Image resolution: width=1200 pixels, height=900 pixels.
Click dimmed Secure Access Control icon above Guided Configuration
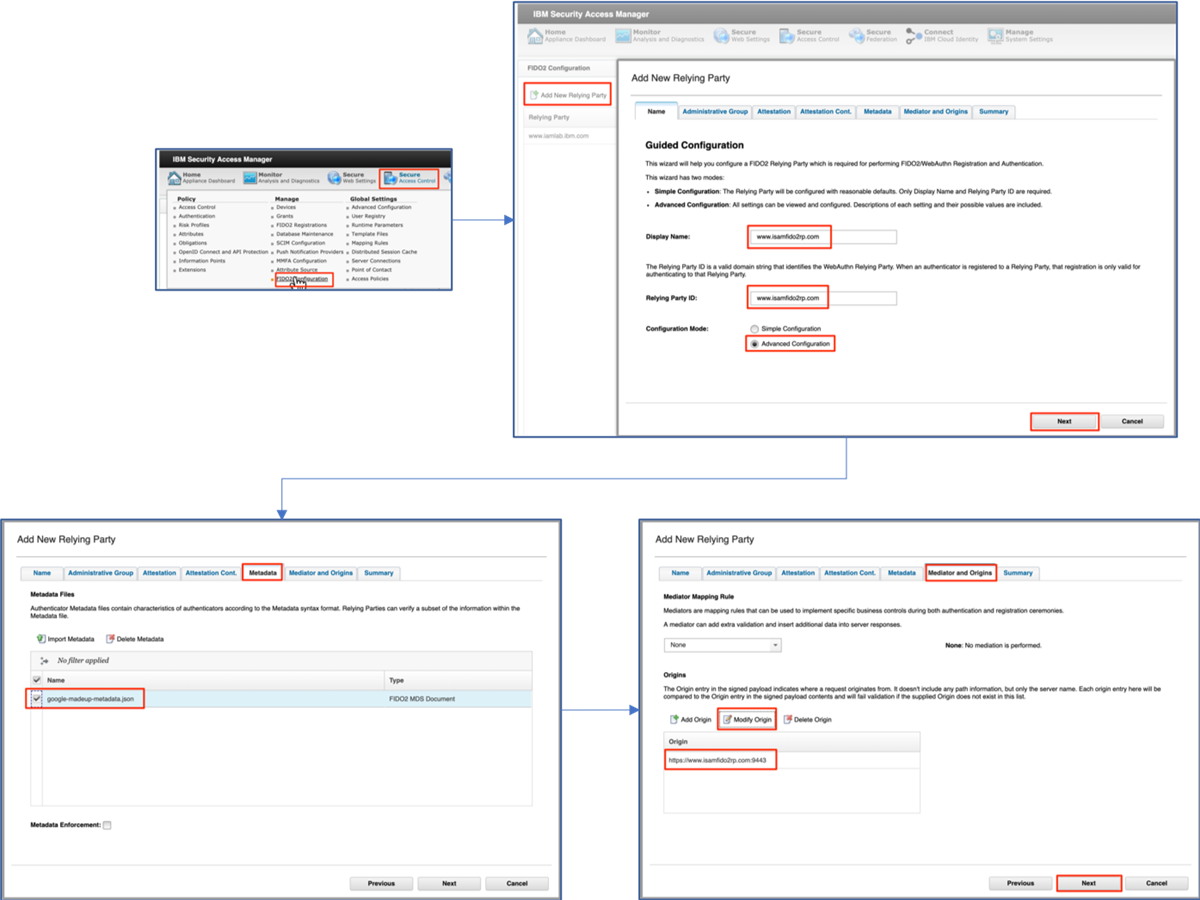[787, 35]
